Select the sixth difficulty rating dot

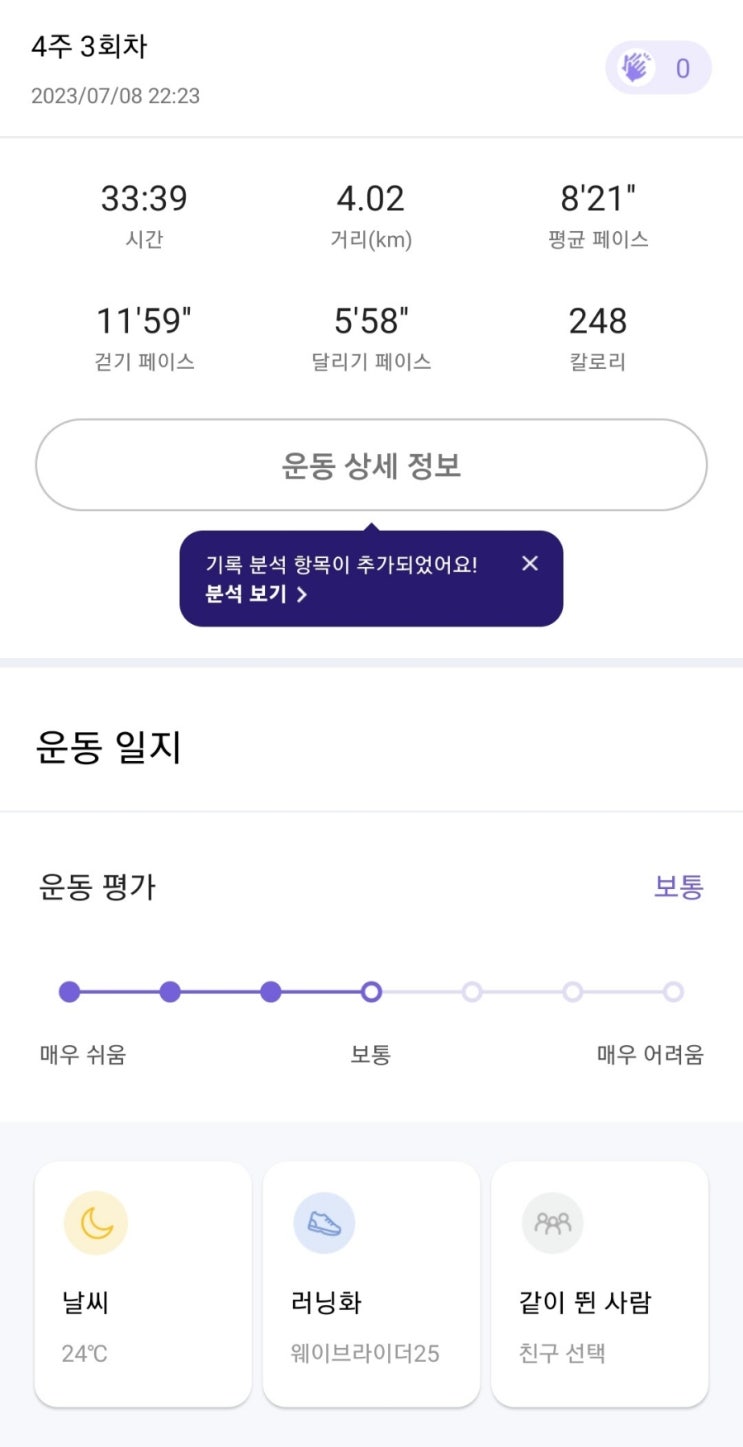pyautogui.click(x=572, y=992)
